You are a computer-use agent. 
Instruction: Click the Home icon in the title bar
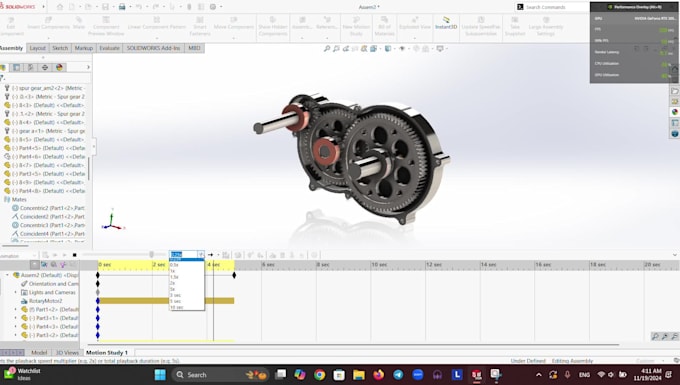pos(60,7)
